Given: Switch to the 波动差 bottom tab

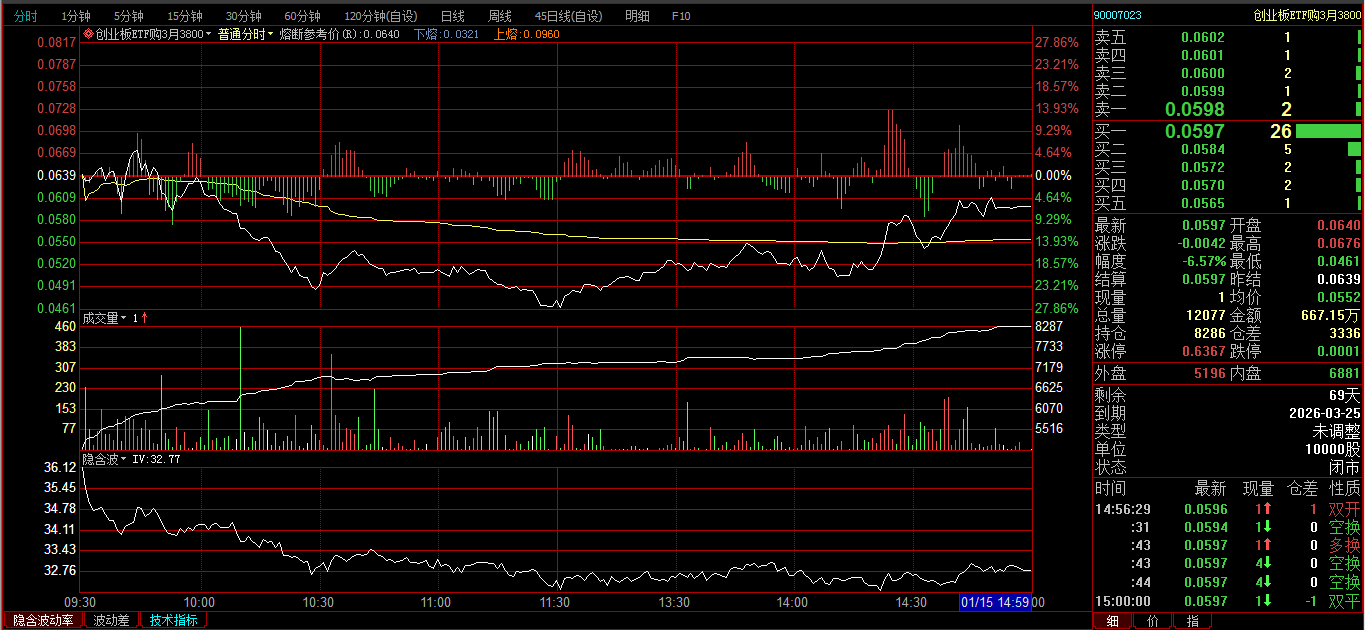Looking at the screenshot, I should (x=111, y=620).
